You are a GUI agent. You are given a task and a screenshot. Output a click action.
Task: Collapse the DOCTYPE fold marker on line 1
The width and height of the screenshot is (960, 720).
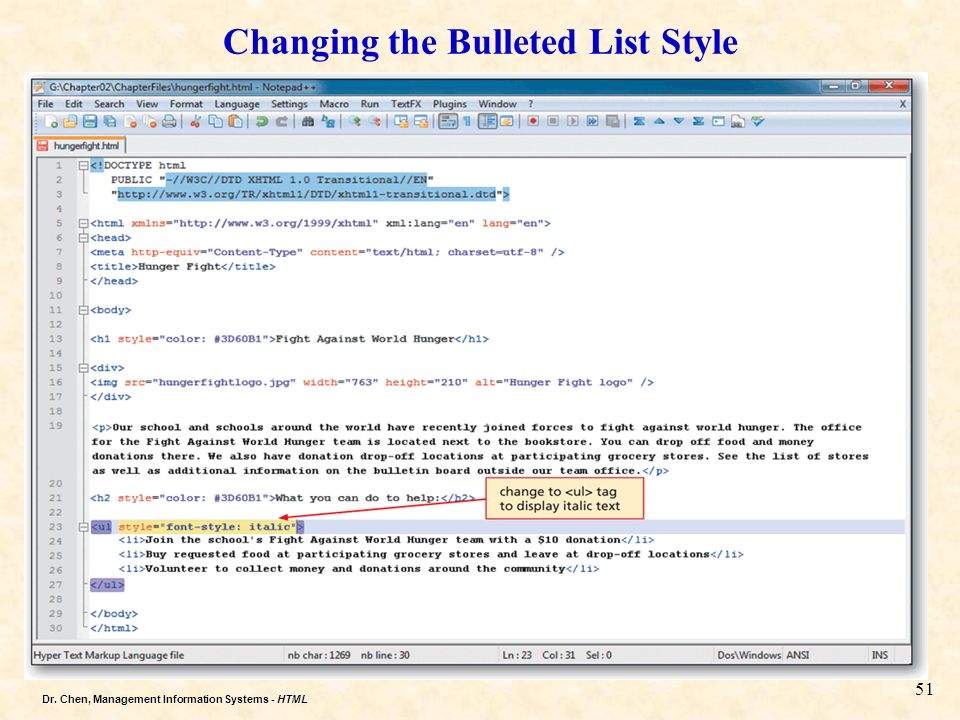pos(83,165)
